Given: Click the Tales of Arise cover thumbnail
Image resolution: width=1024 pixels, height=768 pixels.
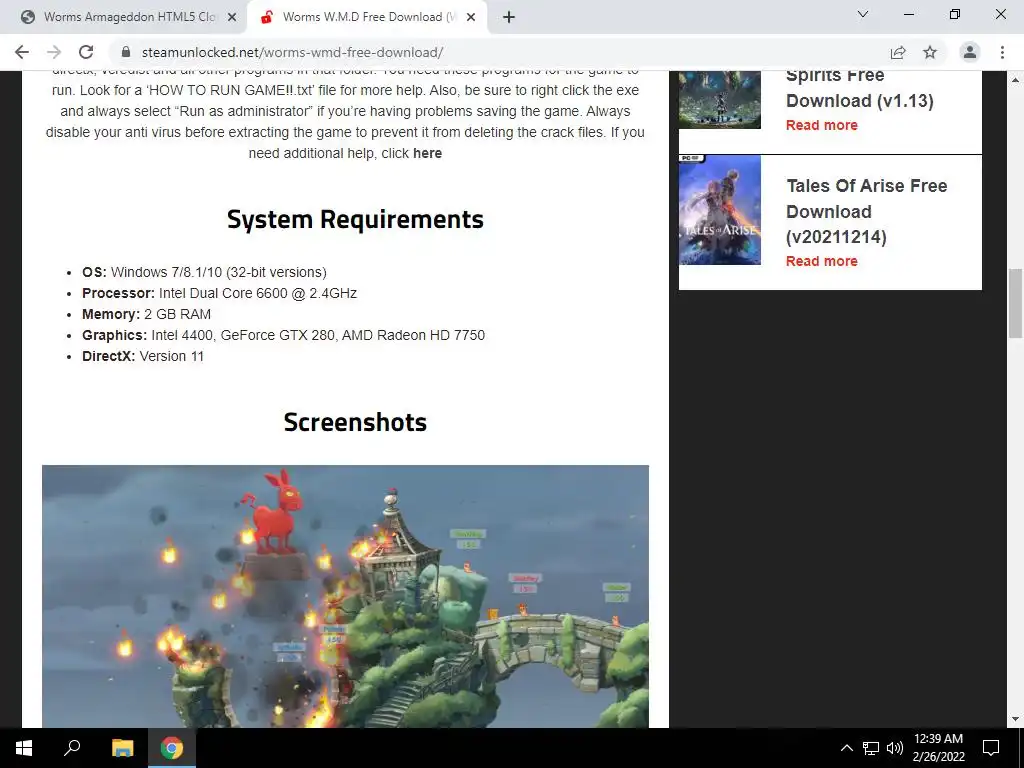Looking at the screenshot, I should click(720, 210).
